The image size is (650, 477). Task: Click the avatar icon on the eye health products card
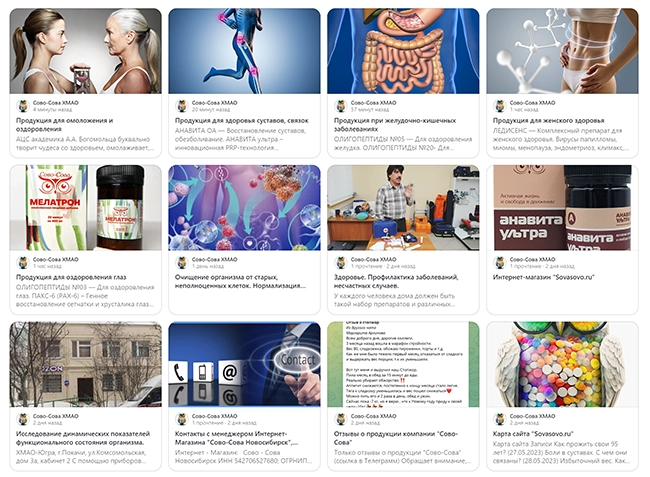pos(23,262)
